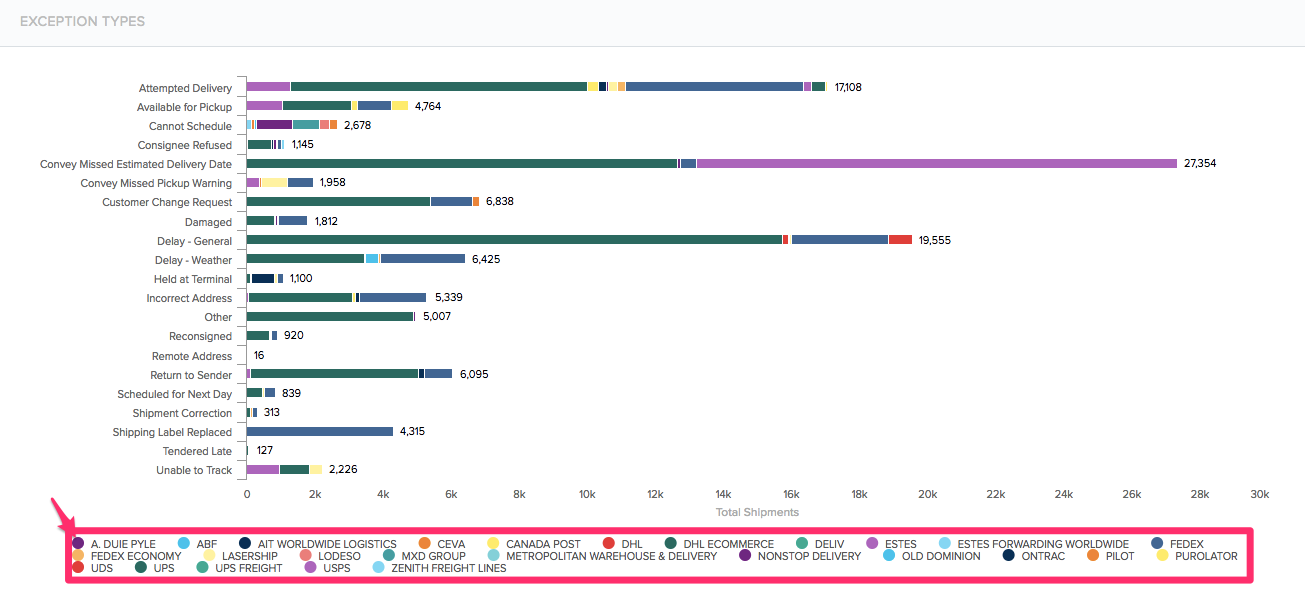Click the 6,838 total value label
This screenshot has height=590, width=1305.
pos(500,202)
